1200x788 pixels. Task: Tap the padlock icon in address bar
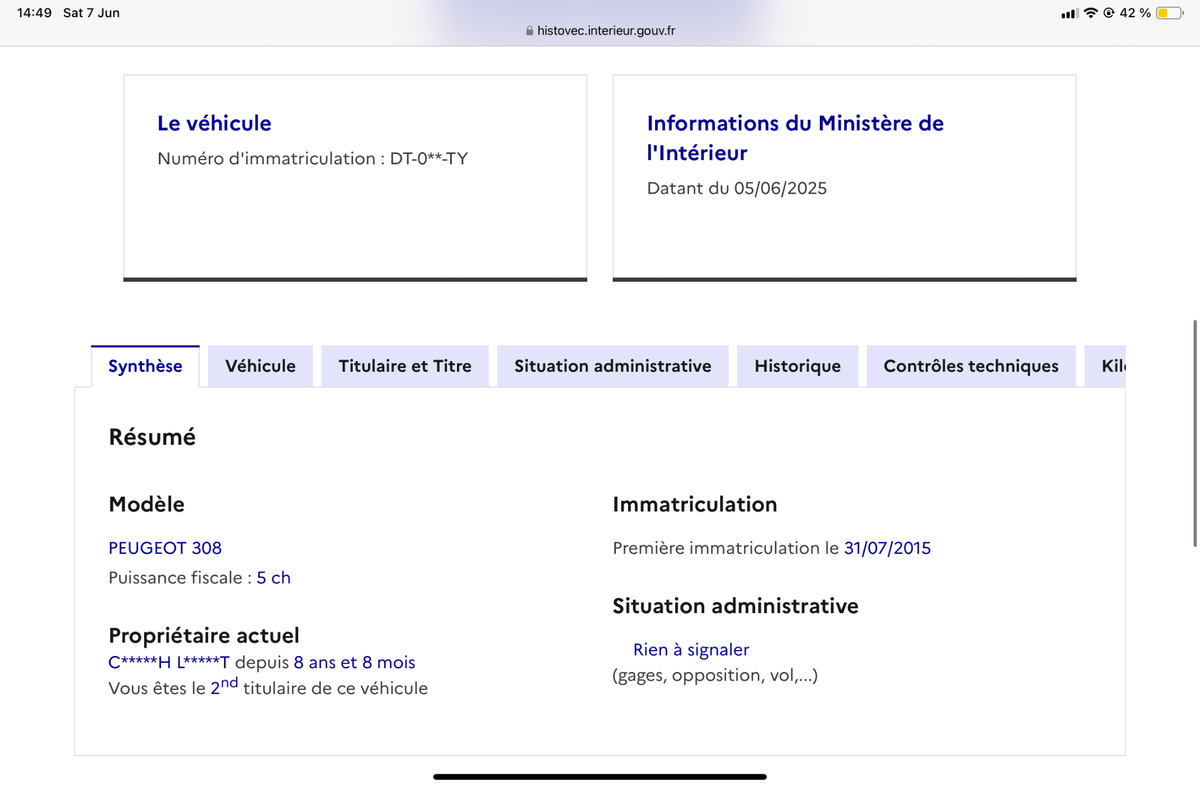530,31
